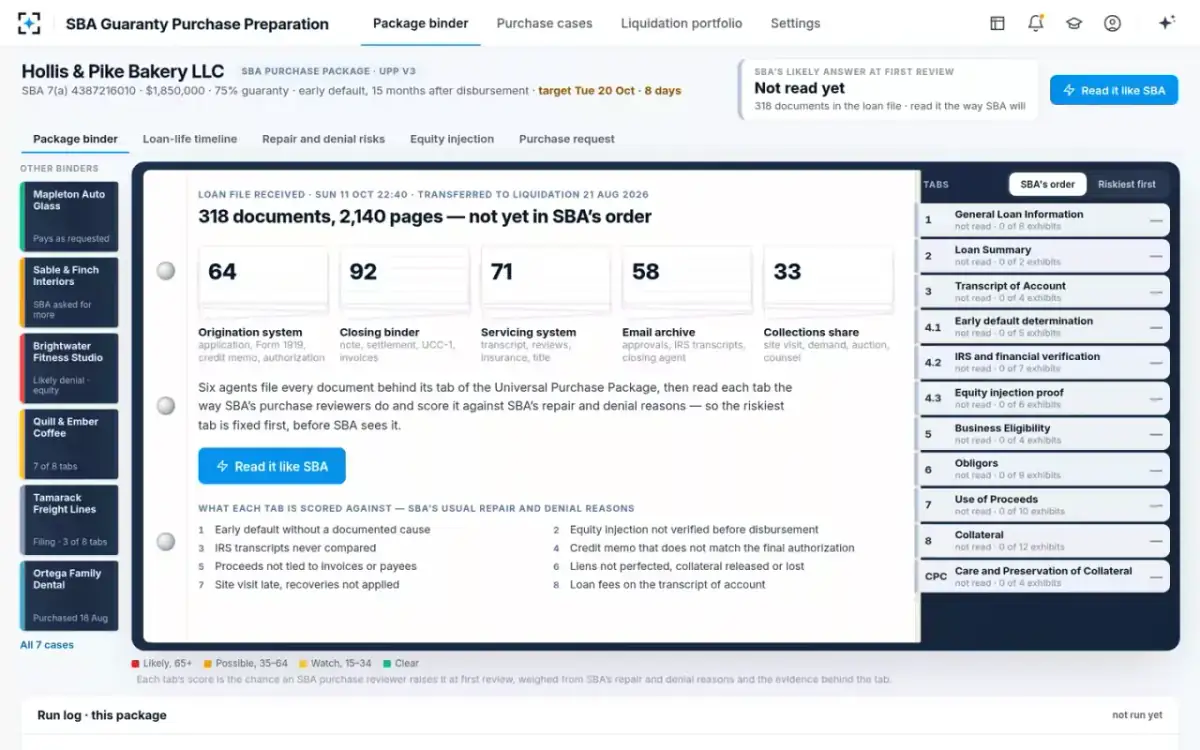Image resolution: width=1200 pixels, height=750 pixels.
Task: Click the green 'Clear' legend swatch
Action: [x=386, y=663]
